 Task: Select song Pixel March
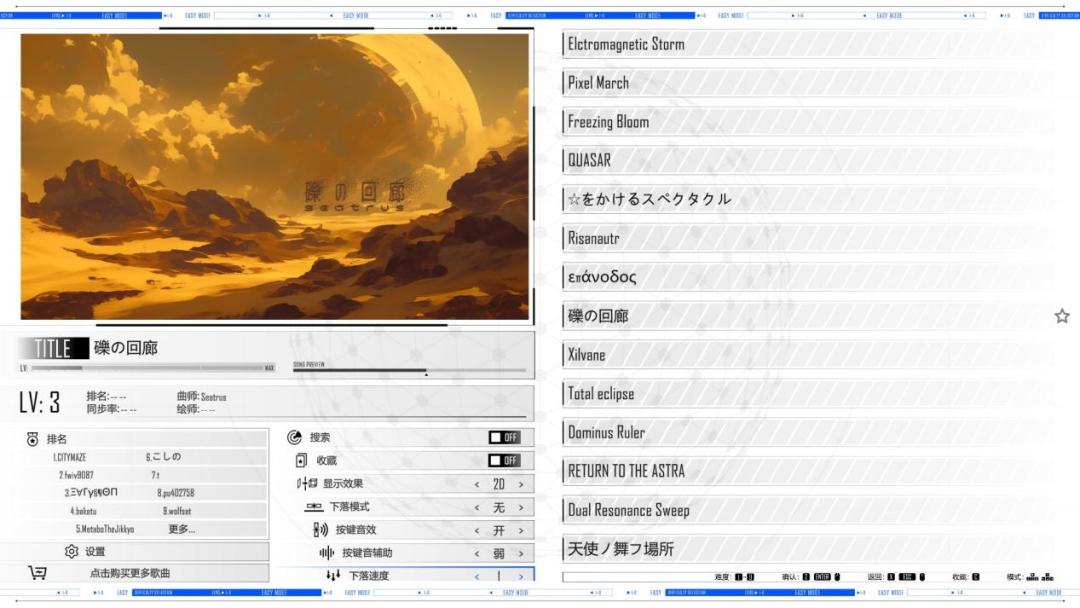807,83
